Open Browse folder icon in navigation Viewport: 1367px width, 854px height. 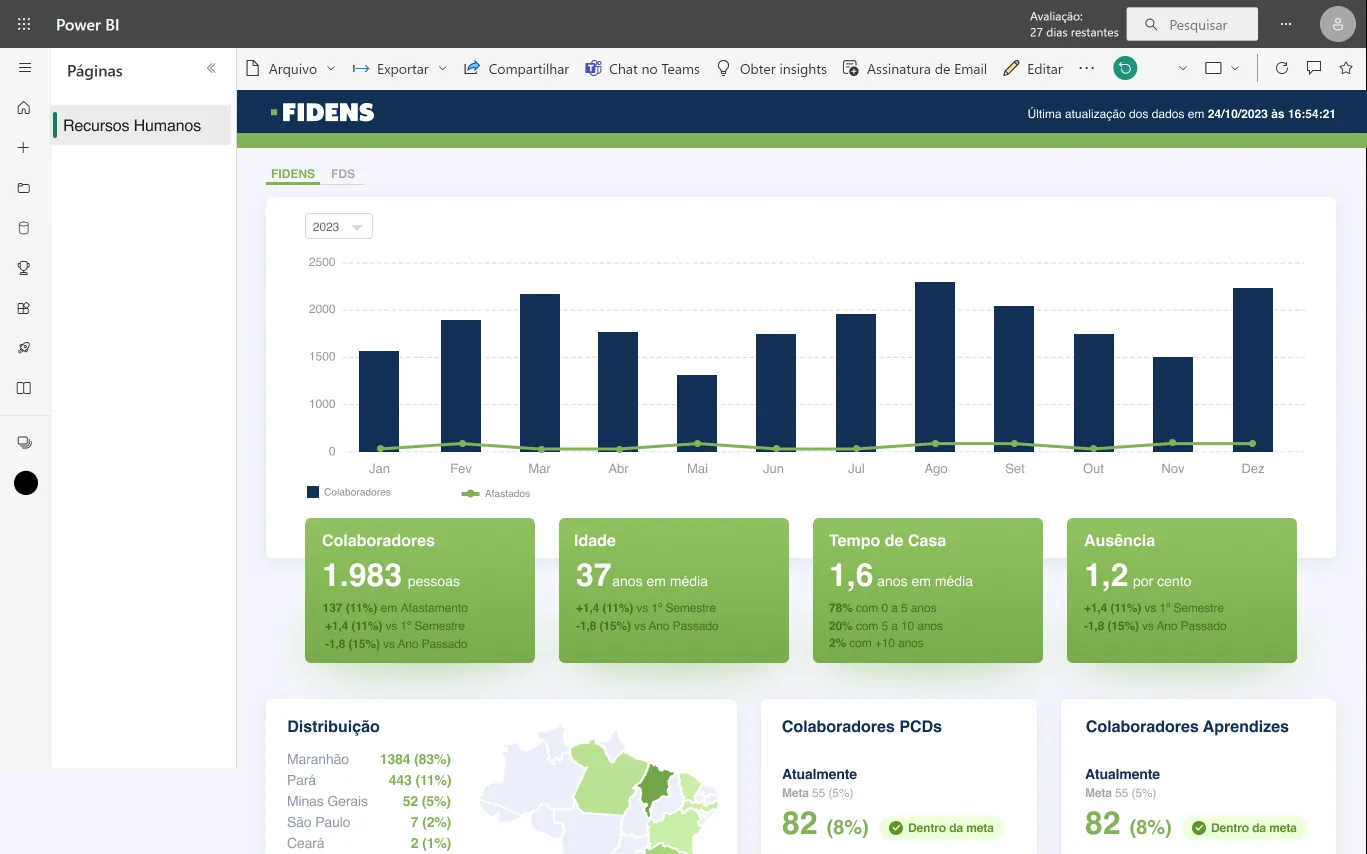coord(24,188)
